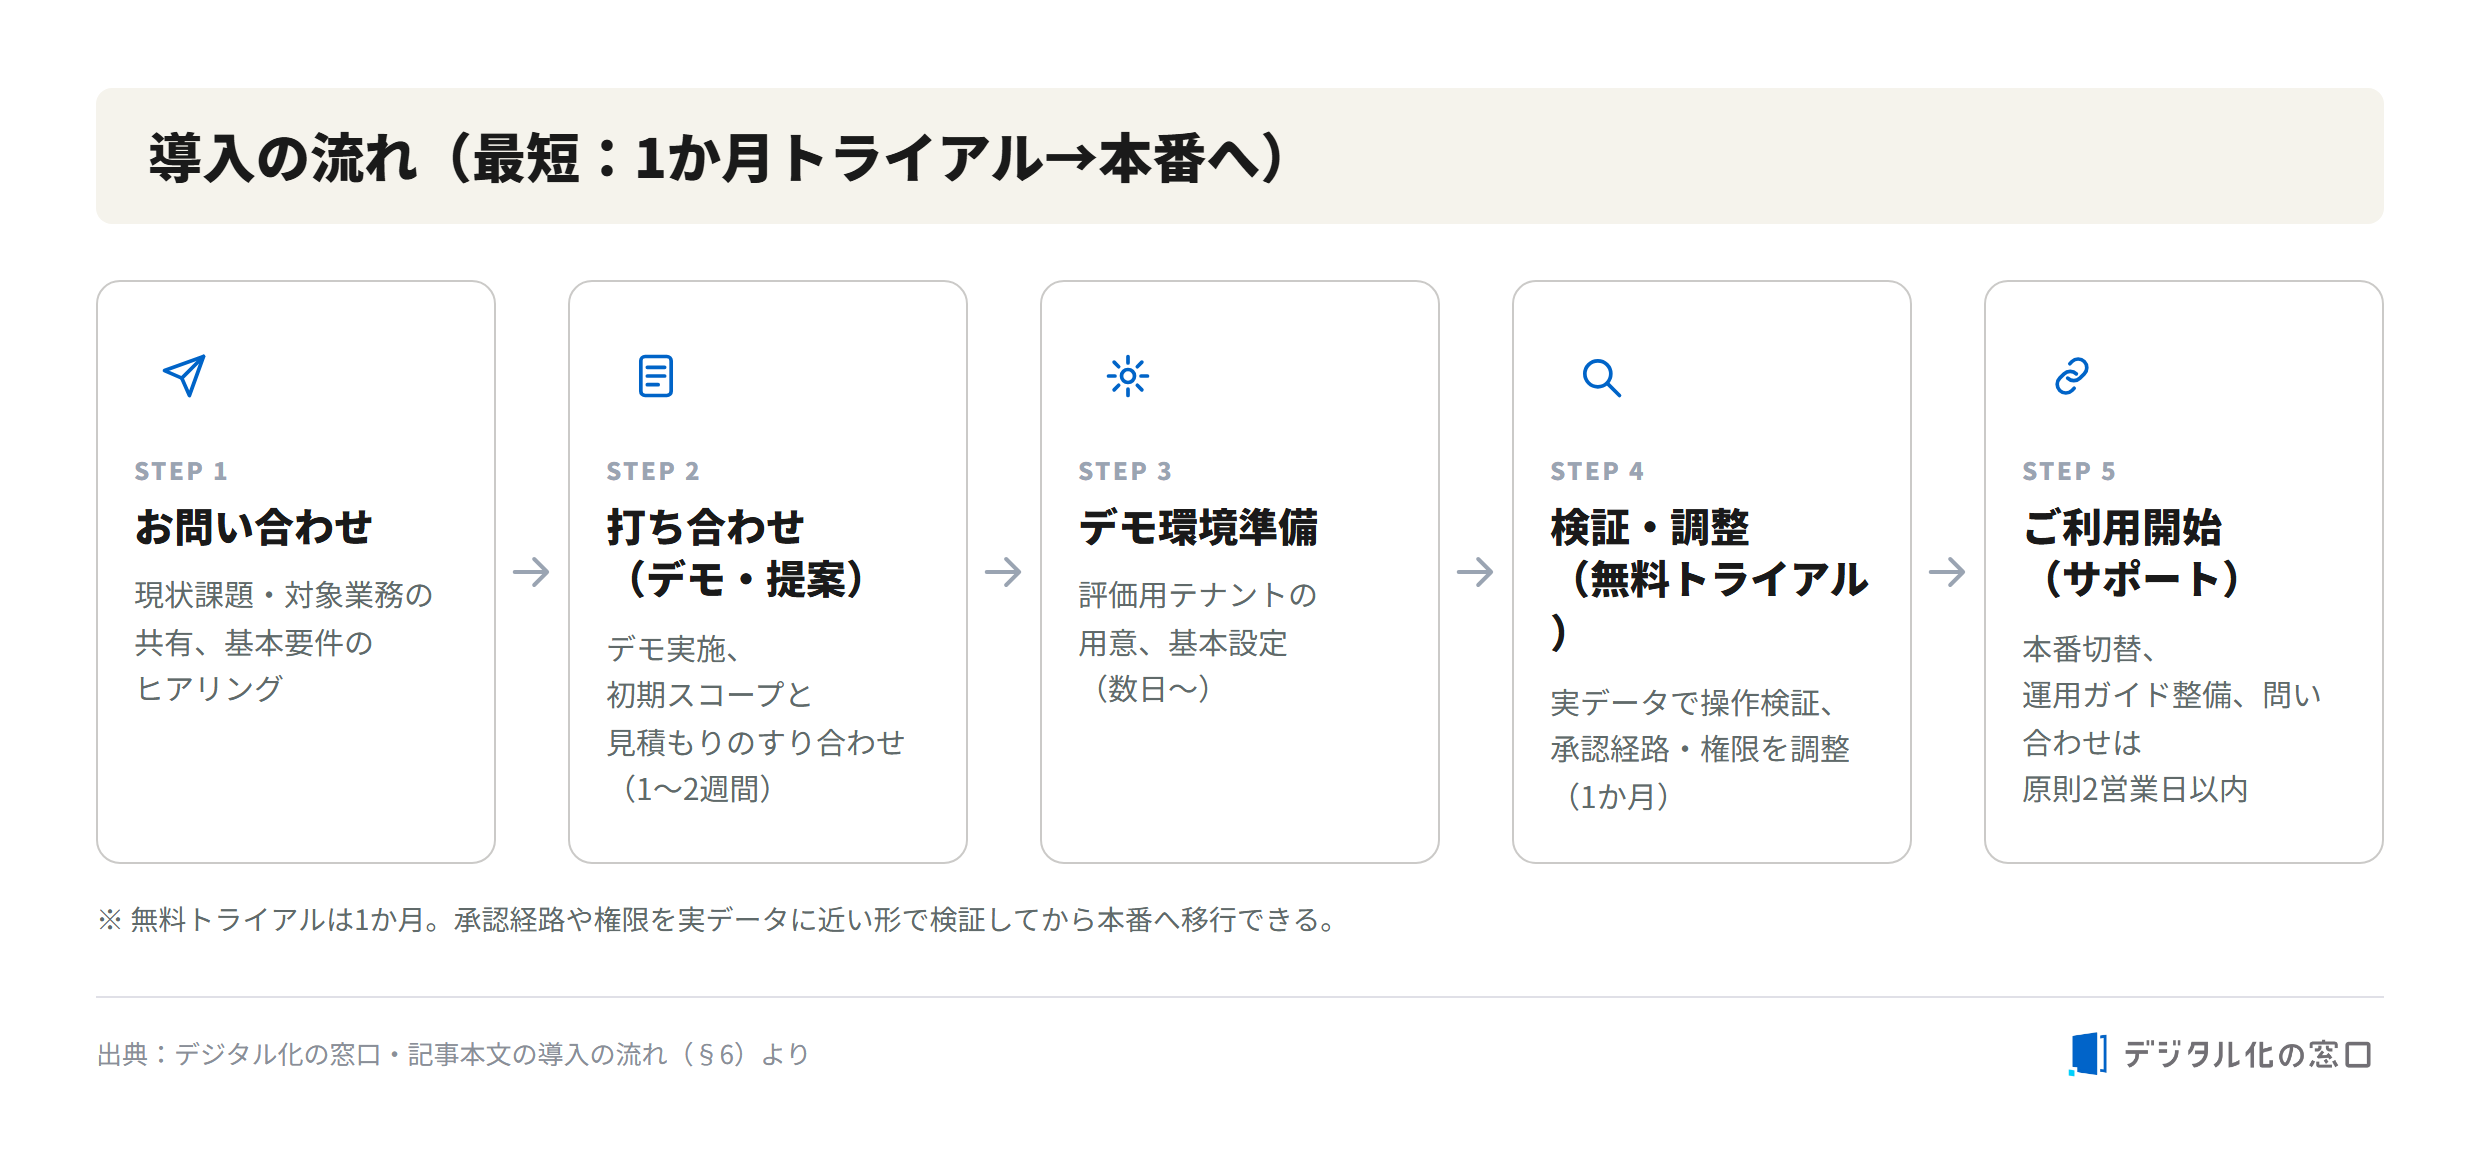Click the デジタル化の窓口 brand name text
This screenshot has height=1170, width=2480.
(x=2247, y=1054)
